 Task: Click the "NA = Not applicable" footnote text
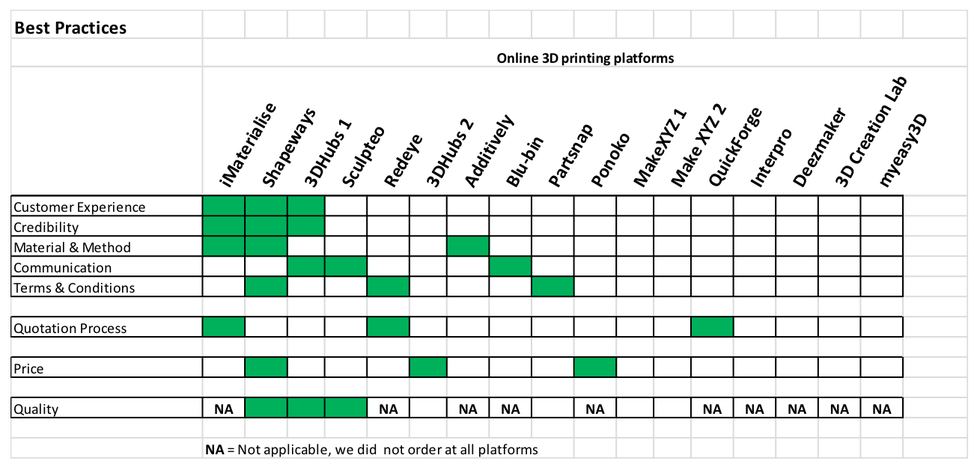point(372,449)
